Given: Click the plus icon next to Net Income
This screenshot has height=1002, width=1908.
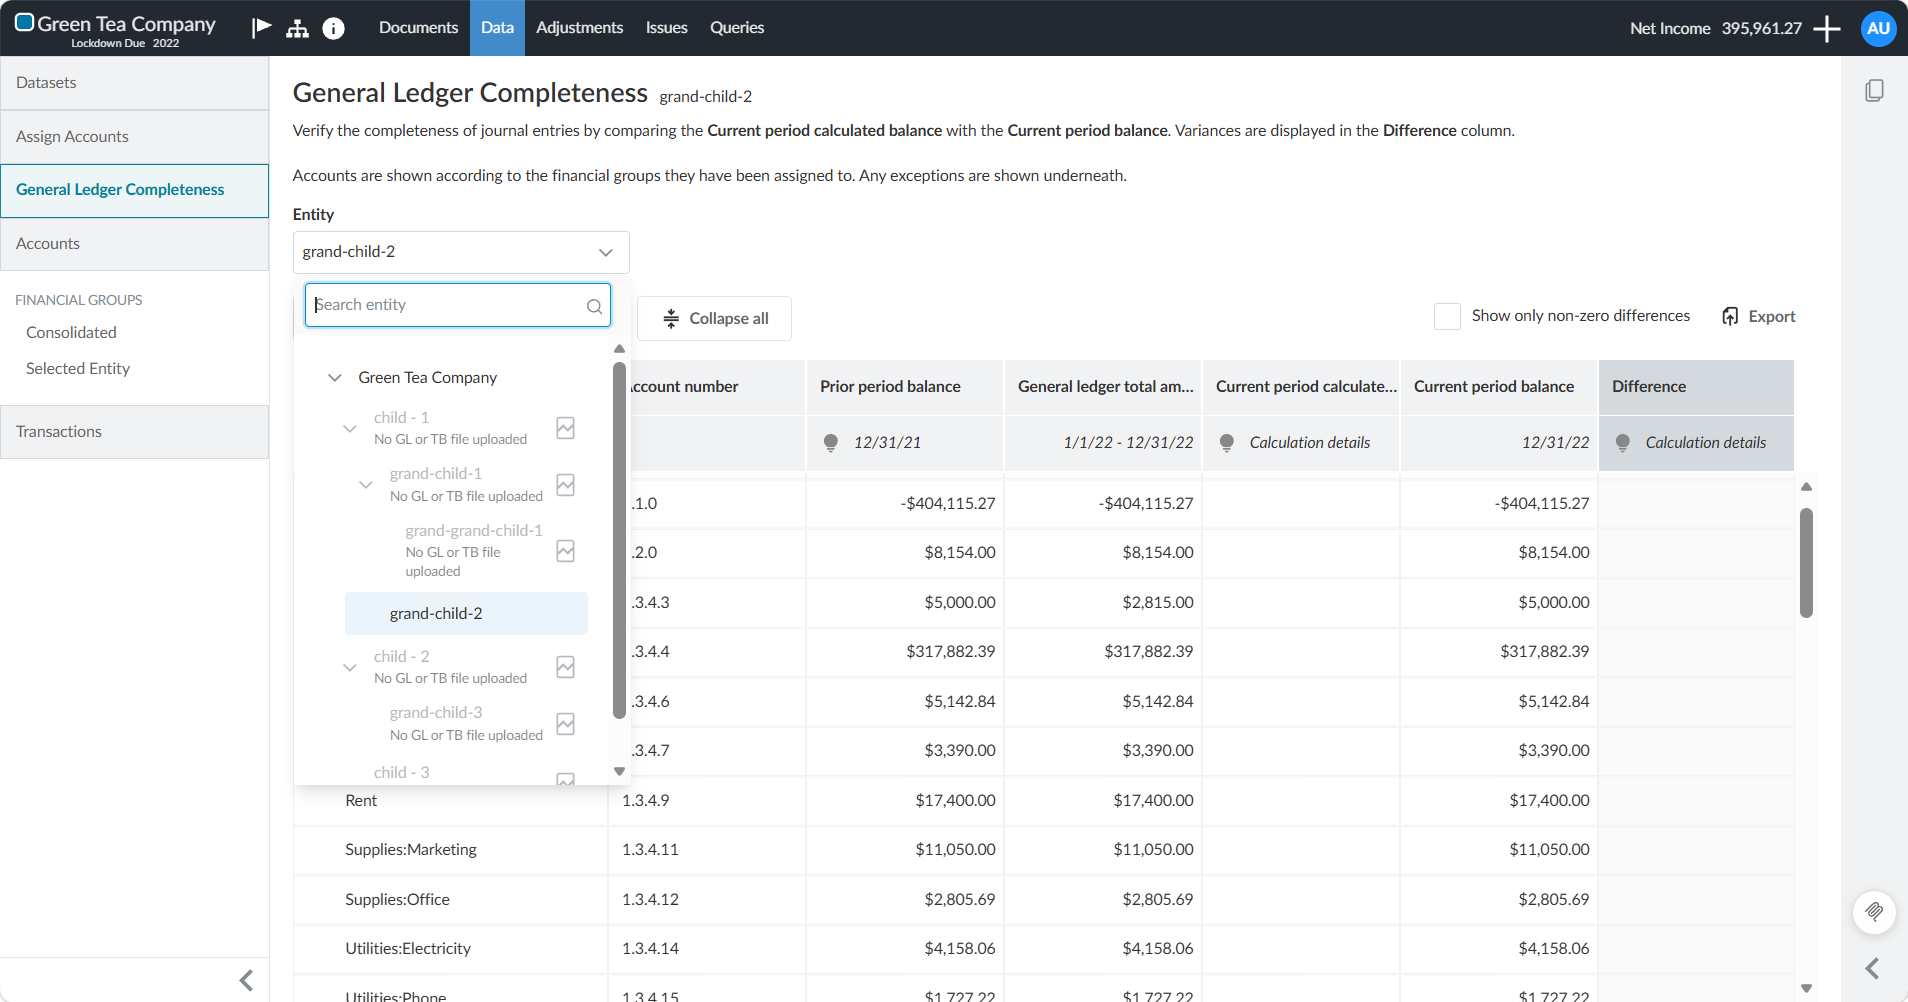Looking at the screenshot, I should coord(1827,28).
